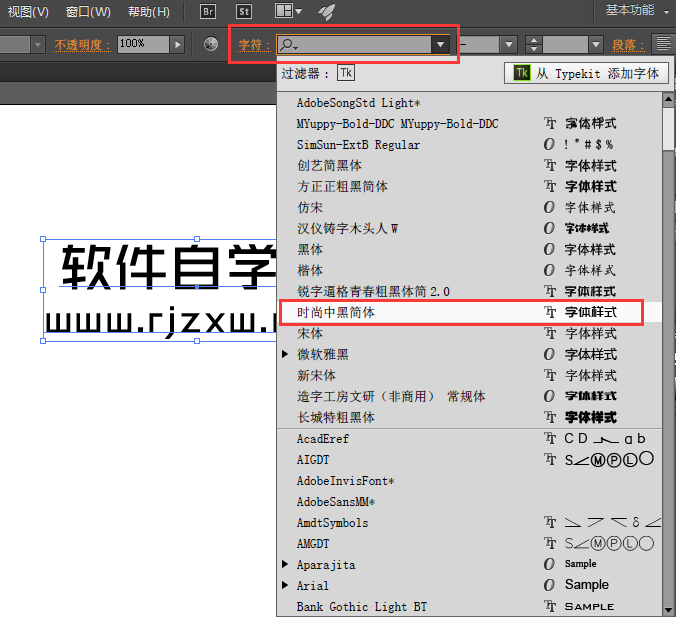Click the GPU performance rocket icon
Screen dimensions: 676x617
tap(326, 11)
